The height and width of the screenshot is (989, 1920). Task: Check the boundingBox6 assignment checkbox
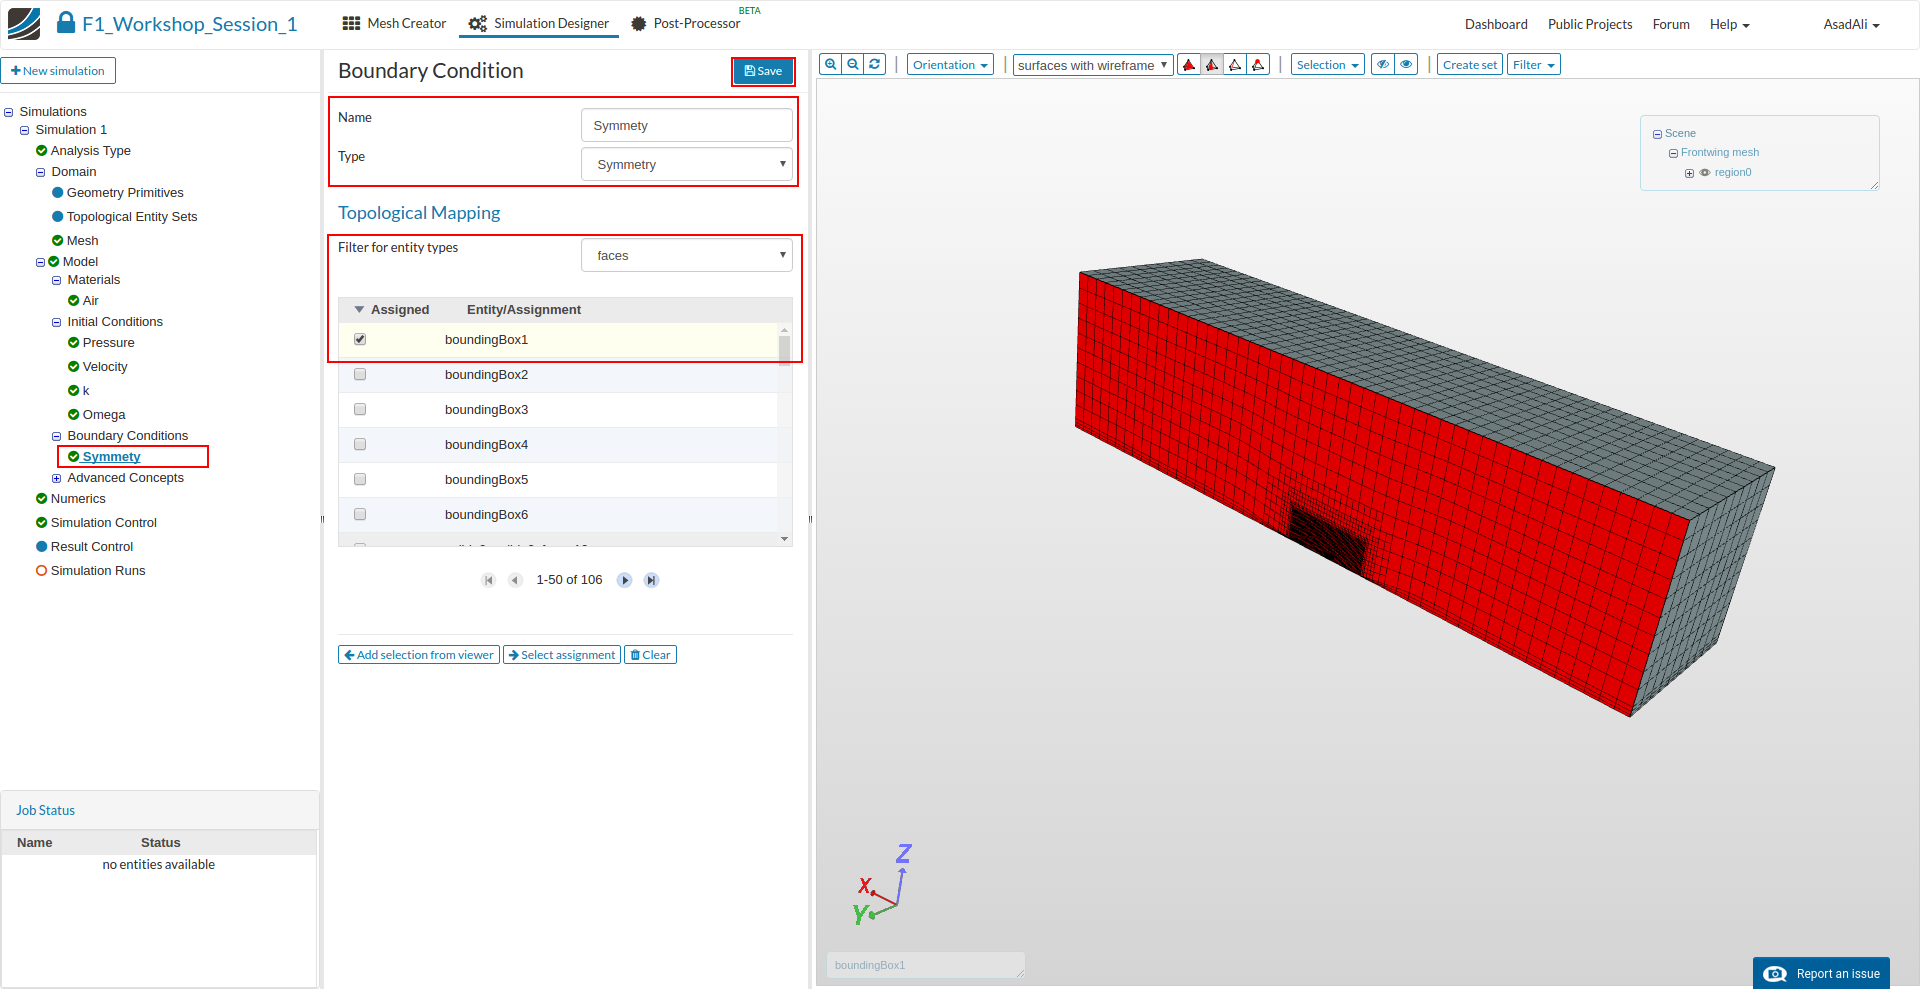(360, 515)
